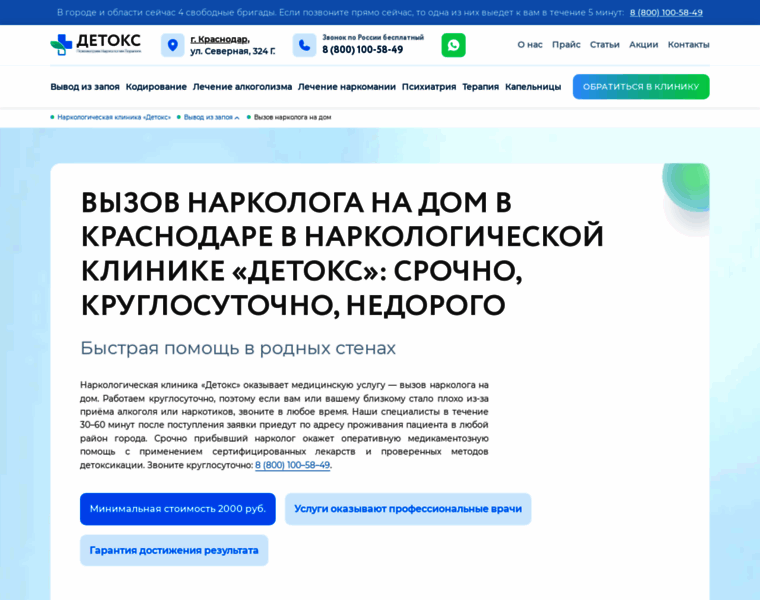Open the 'О нас' page link
Viewport: 760px width, 600px height.
coord(530,45)
